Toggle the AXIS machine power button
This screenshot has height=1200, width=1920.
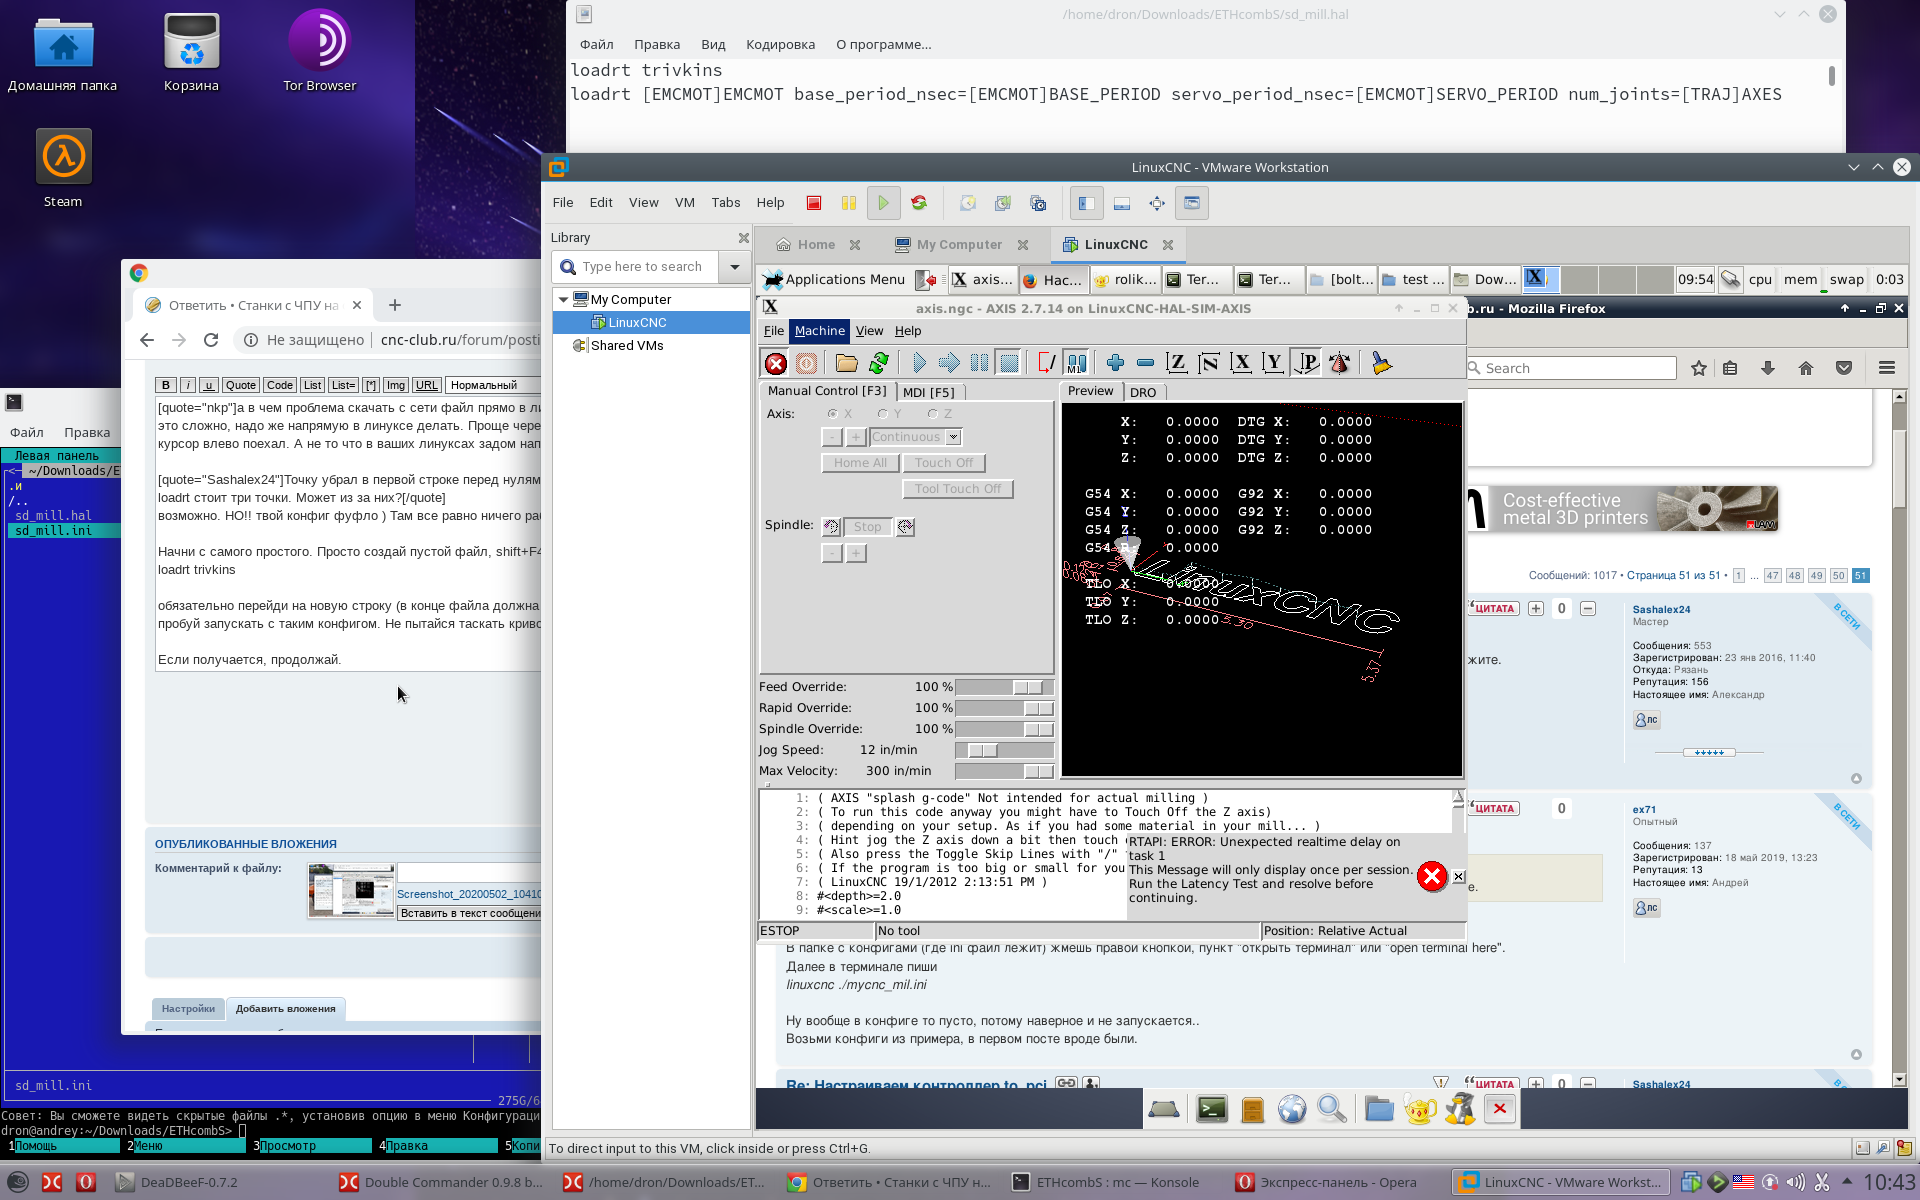(x=806, y=364)
